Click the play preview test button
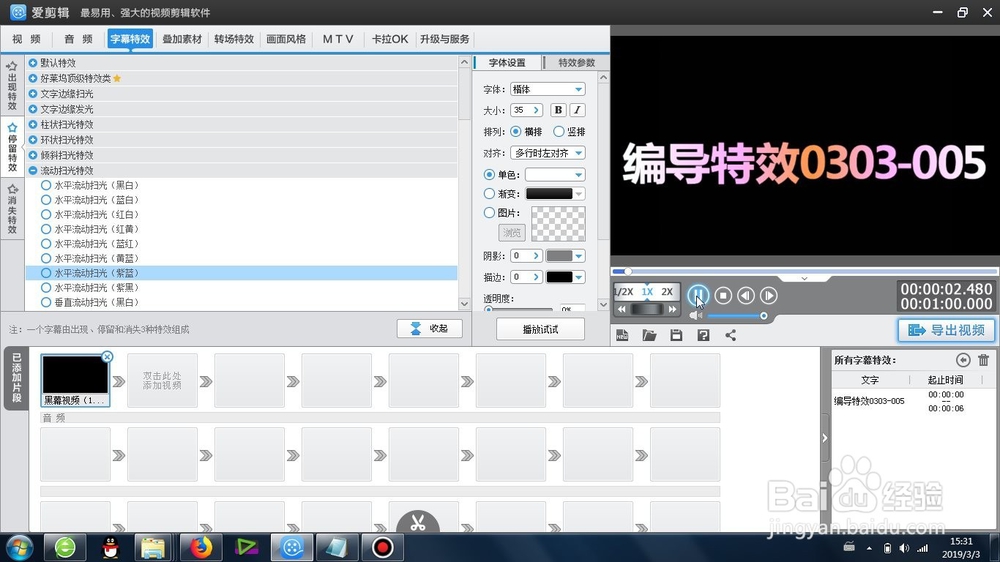This screenshot has height=562, width=1000. point(540,329)
